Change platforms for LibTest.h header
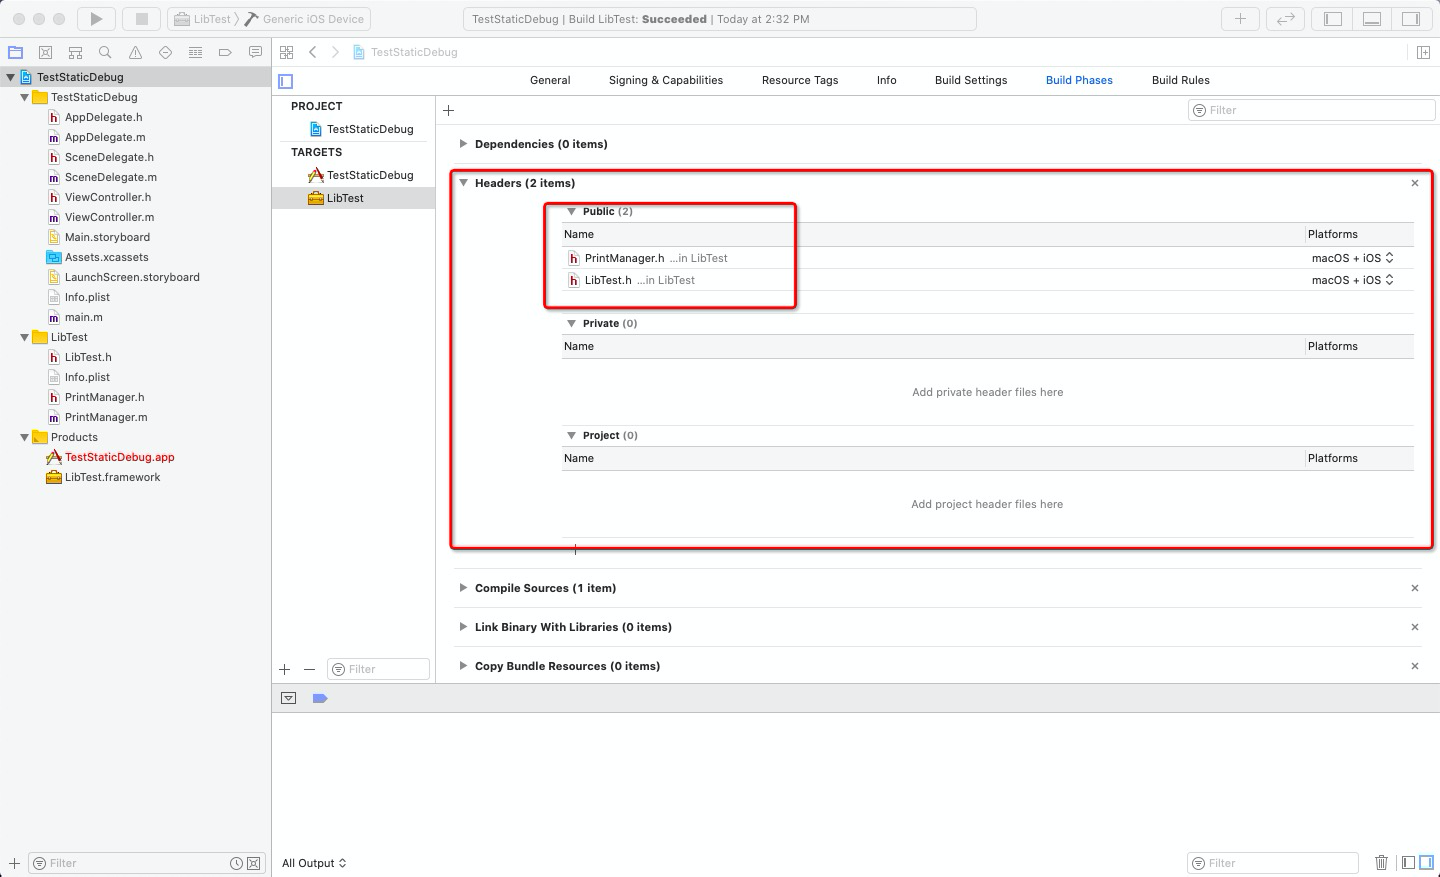This screenshot has height=877, width=1440. (x=1353, y=280)
